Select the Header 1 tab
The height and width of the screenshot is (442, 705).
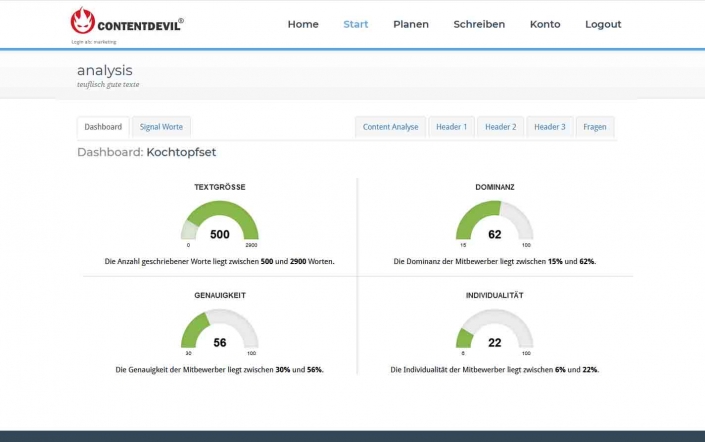[451, 127]
